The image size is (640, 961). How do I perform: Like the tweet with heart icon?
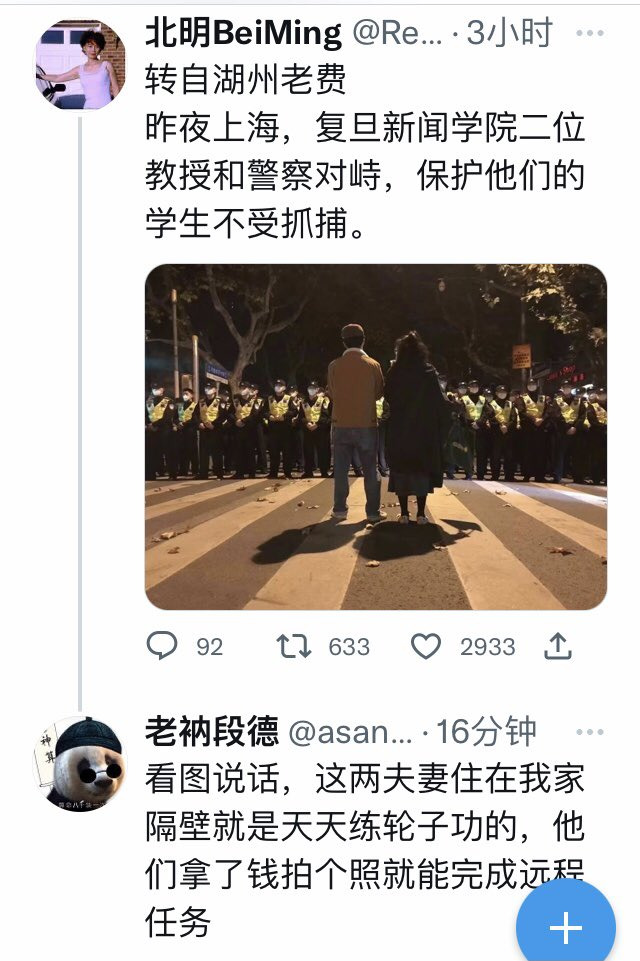(x=425, y=646)
